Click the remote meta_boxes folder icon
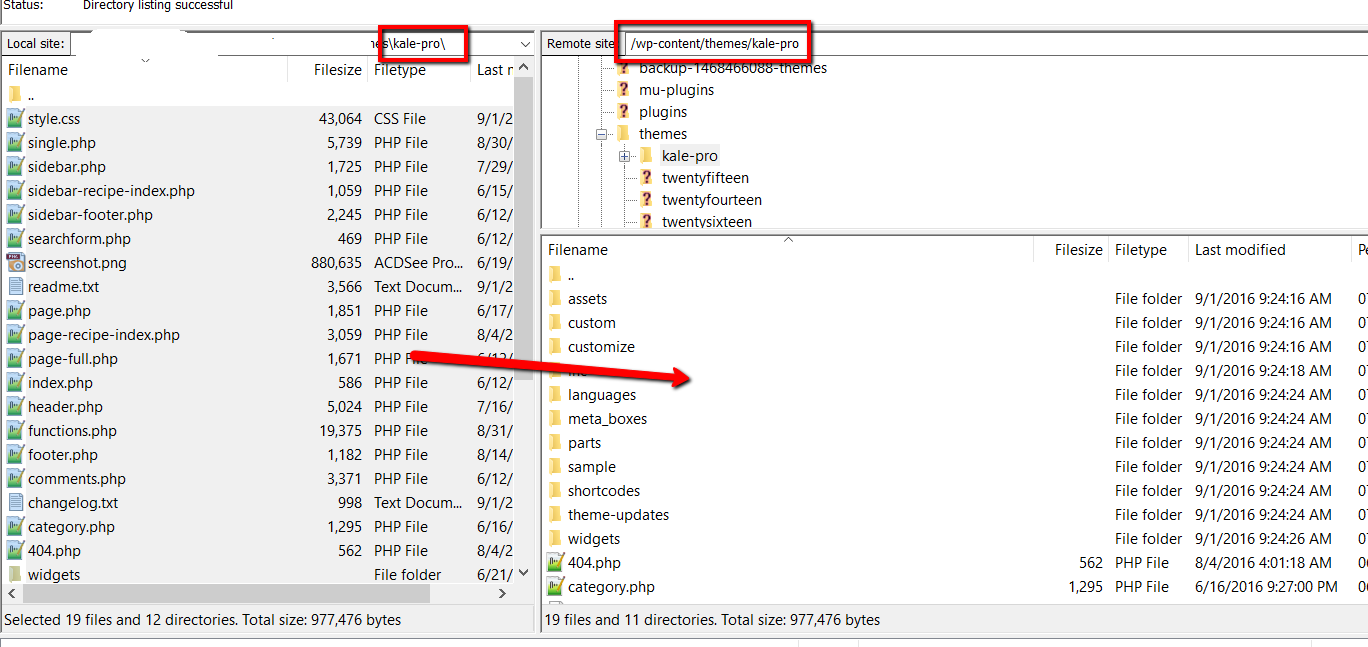This screenshot has height=647, width=1368. (556, 419)
